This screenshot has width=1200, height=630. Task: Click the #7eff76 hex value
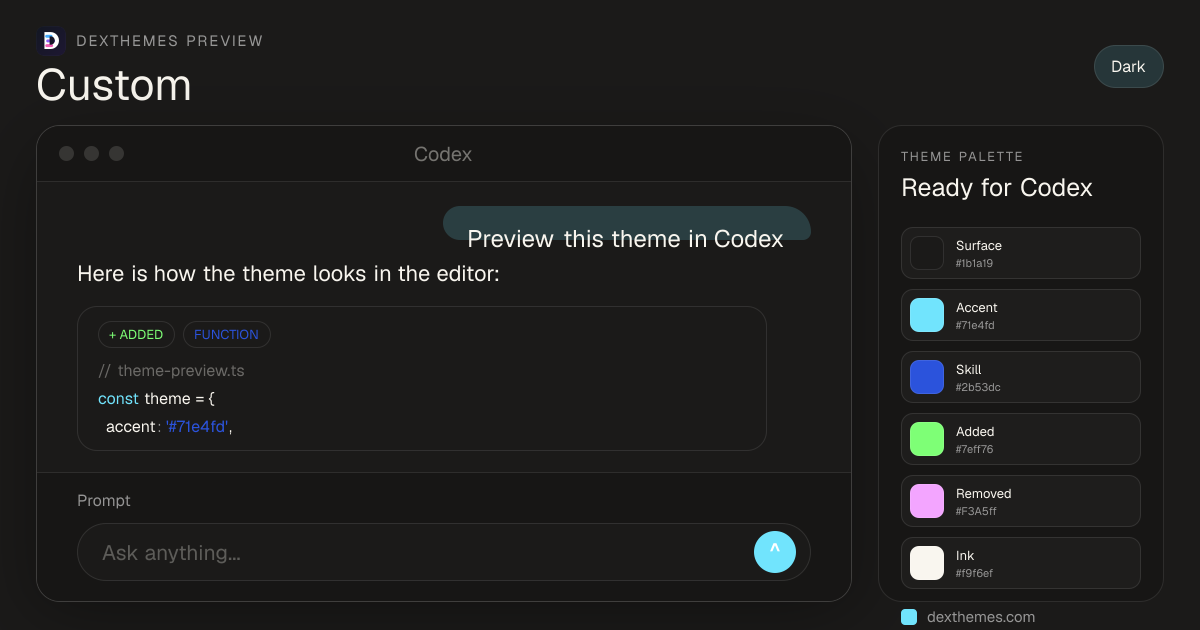click(975, 450)
